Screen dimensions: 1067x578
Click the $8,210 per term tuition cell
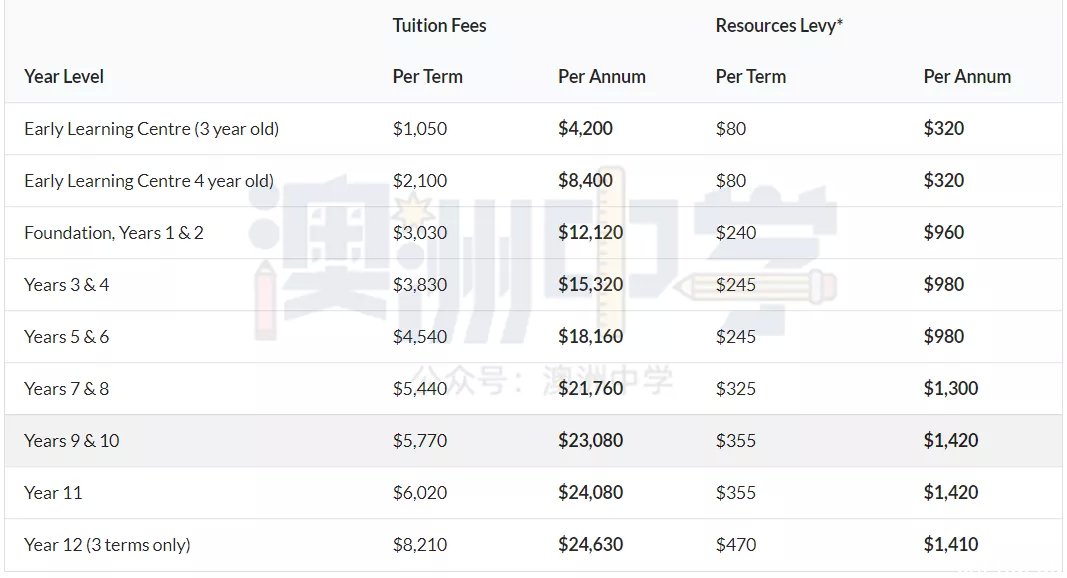[x=420, y=545]
